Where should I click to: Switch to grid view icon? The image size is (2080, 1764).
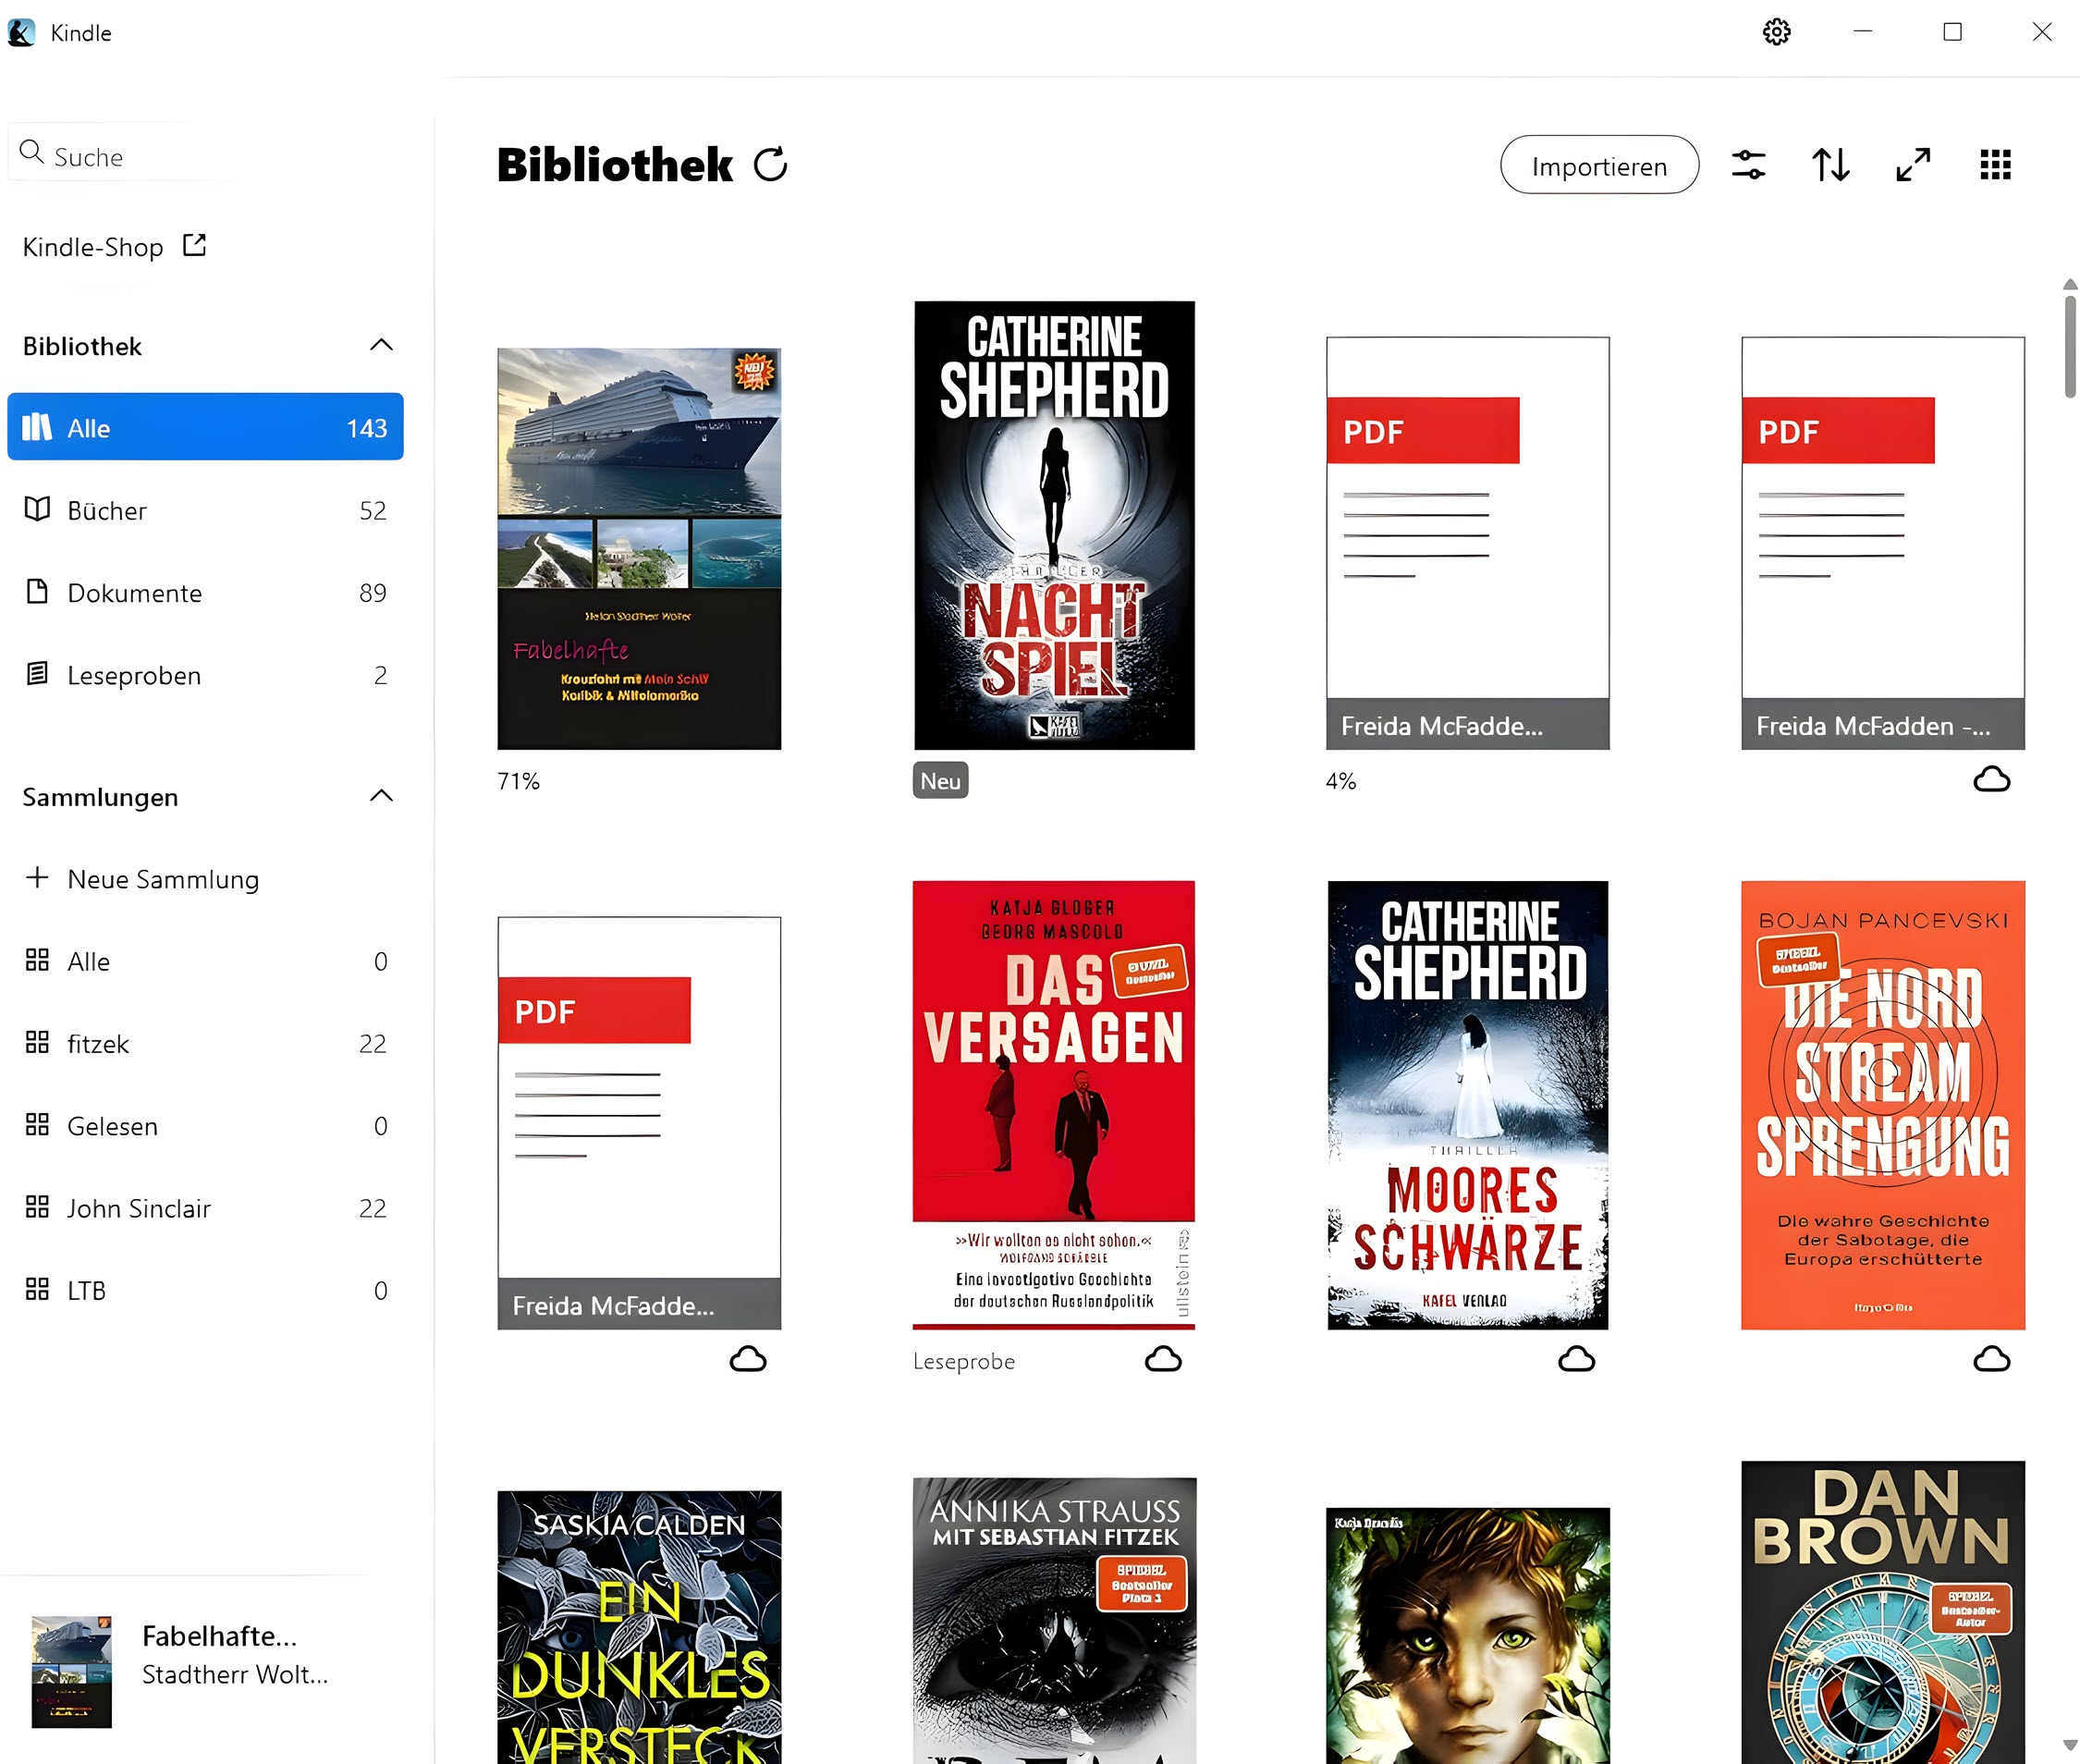pos(1995,165)
